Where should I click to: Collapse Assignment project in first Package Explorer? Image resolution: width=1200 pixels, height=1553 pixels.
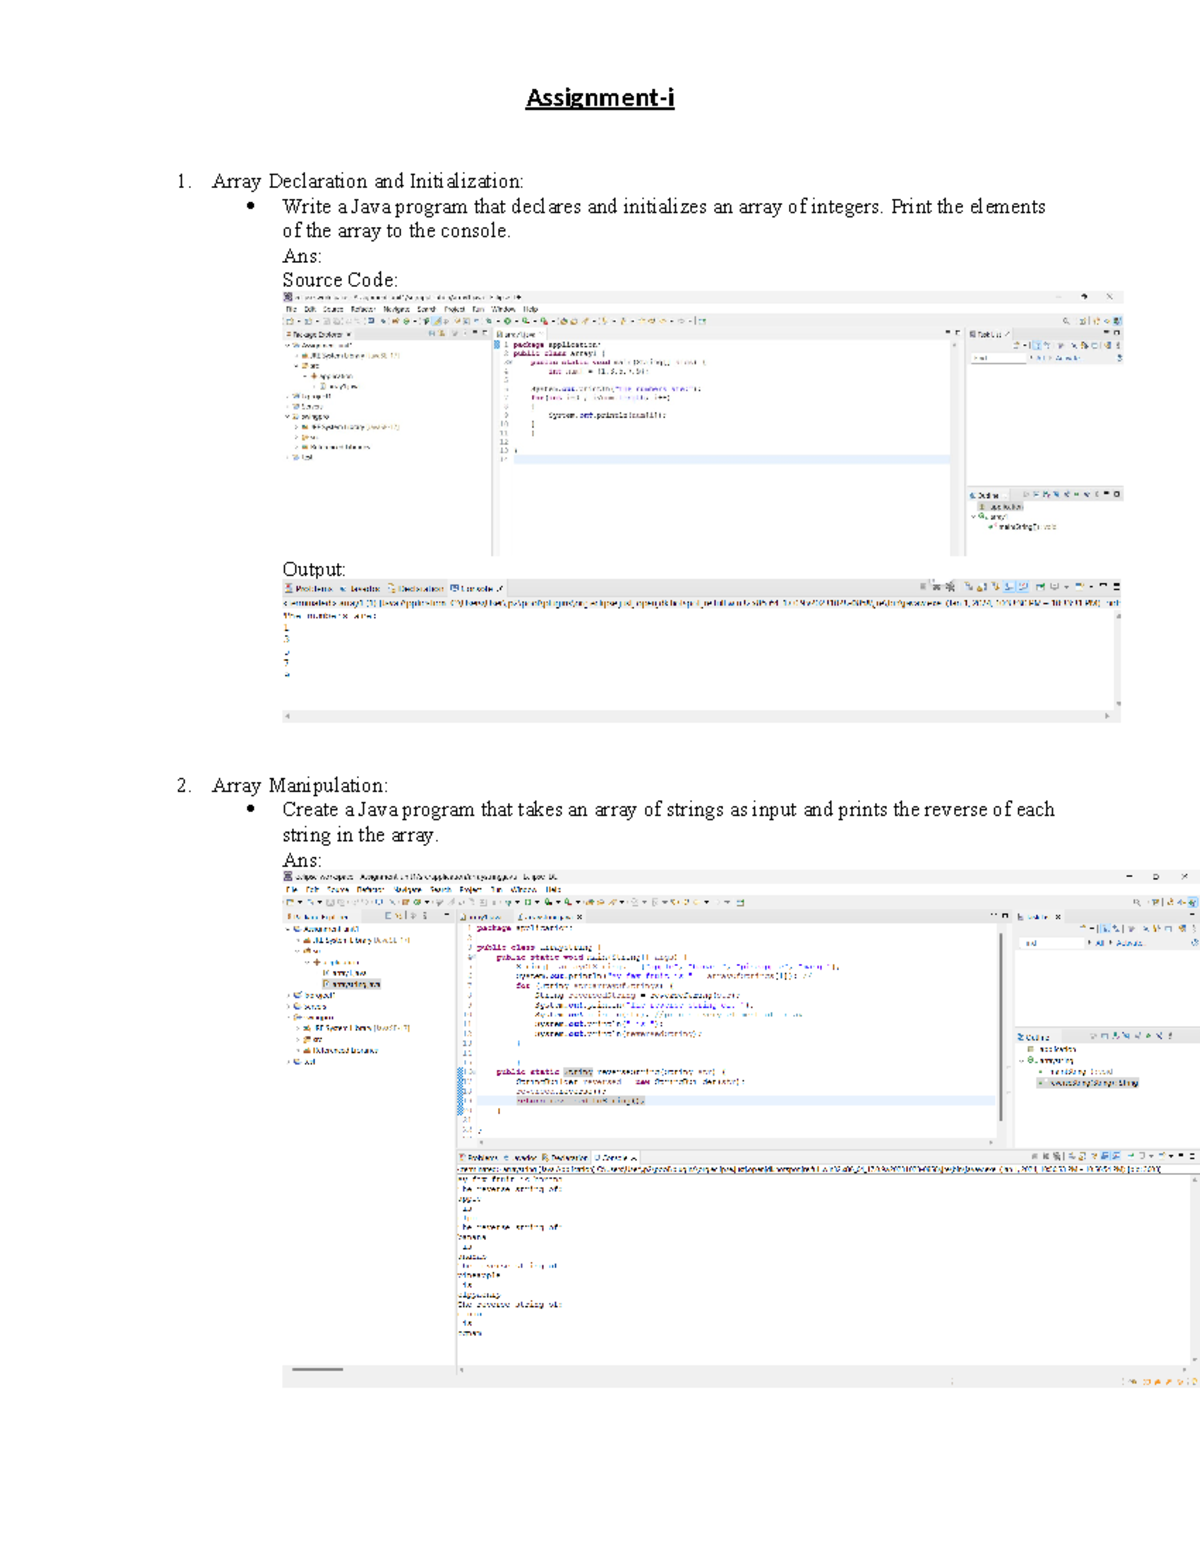287,346
